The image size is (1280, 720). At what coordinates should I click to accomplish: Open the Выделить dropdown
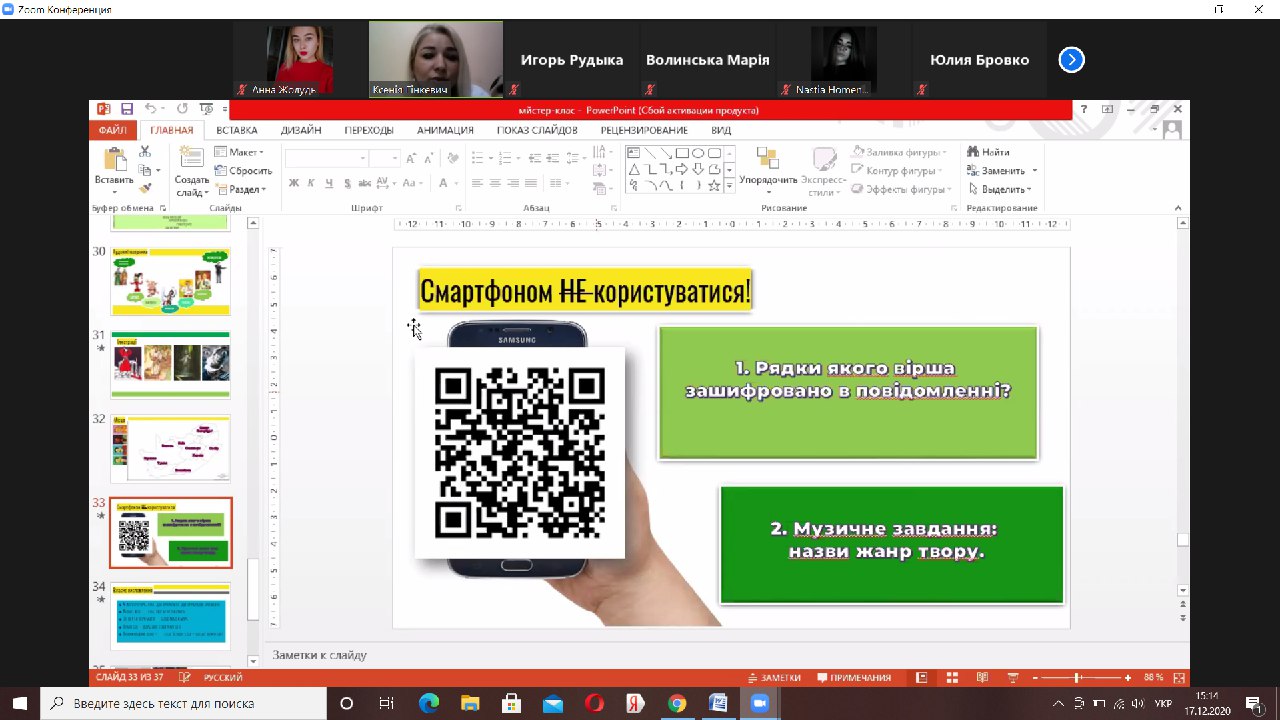(1001, 189)
